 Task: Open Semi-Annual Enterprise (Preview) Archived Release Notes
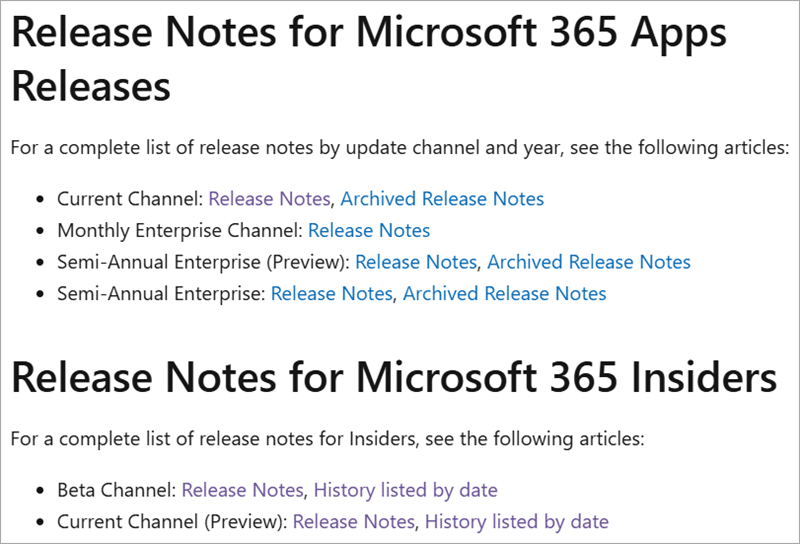(x=589, y=262)
